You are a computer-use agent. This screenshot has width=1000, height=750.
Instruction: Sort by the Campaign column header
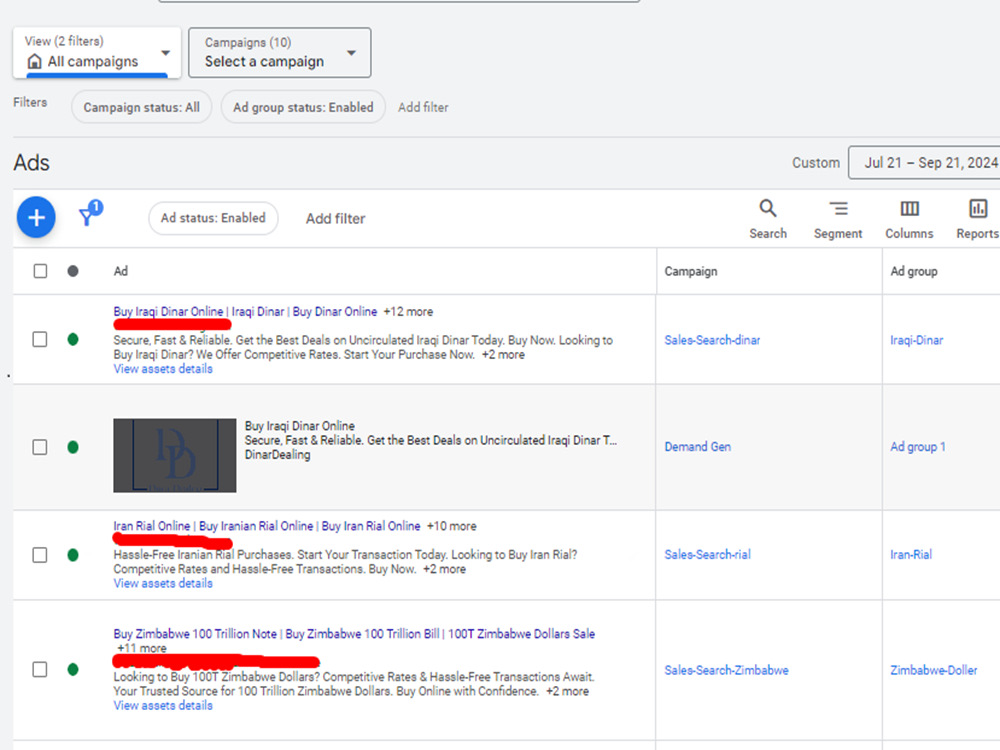pyautogui.click(x=691, y=271)
